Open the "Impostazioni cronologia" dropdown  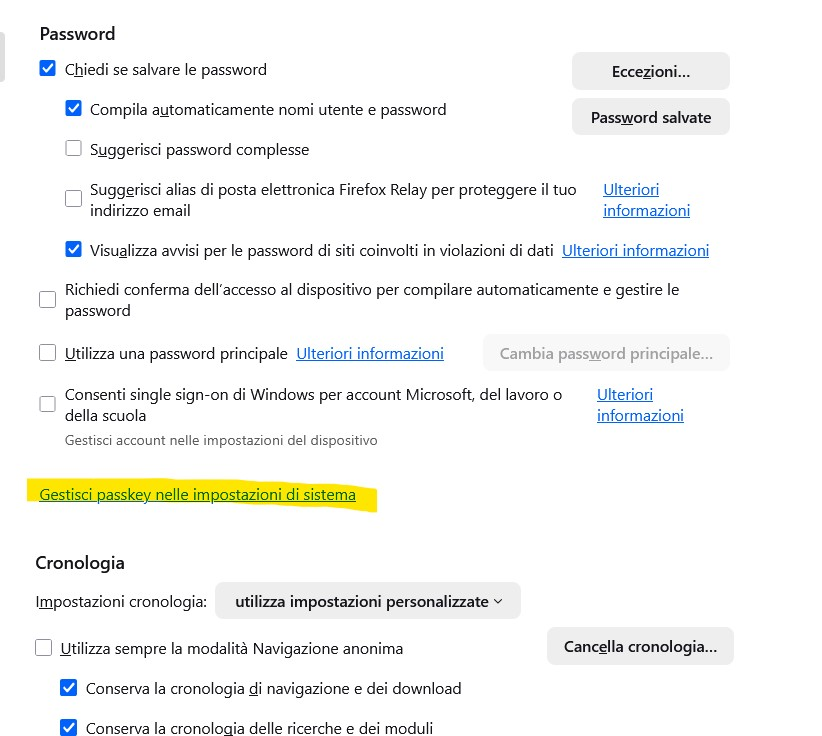(368, 602)
